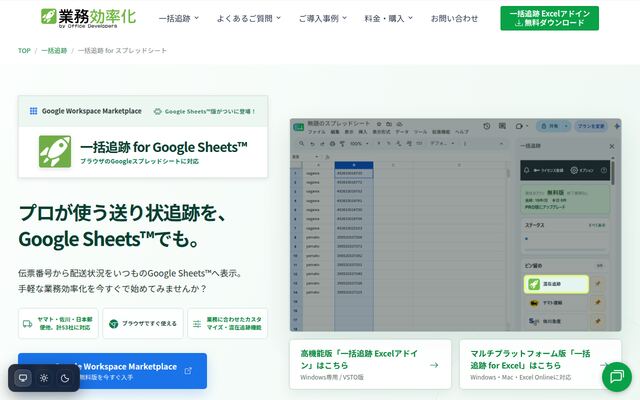Switch to light theme with the sun icon
Screen dimensions: 640x400
pyautogui.click(x=44, y=378)
